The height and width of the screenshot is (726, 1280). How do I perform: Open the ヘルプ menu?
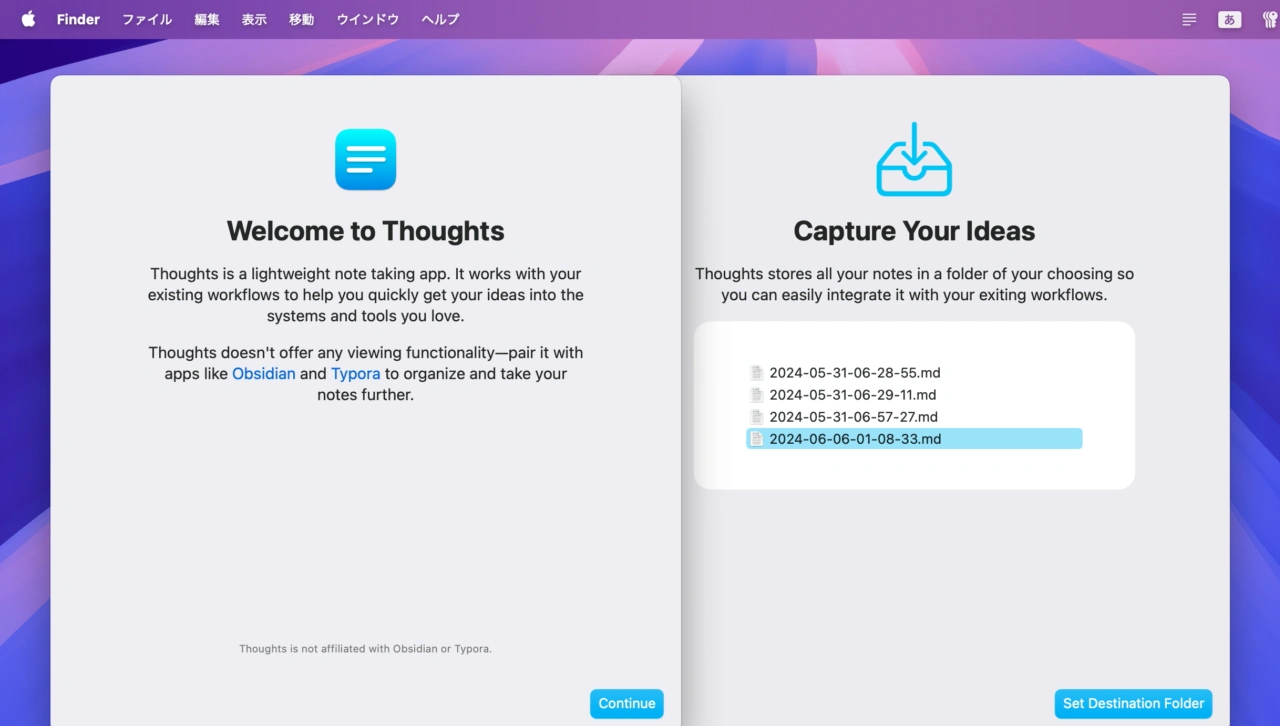pos(440,19)
